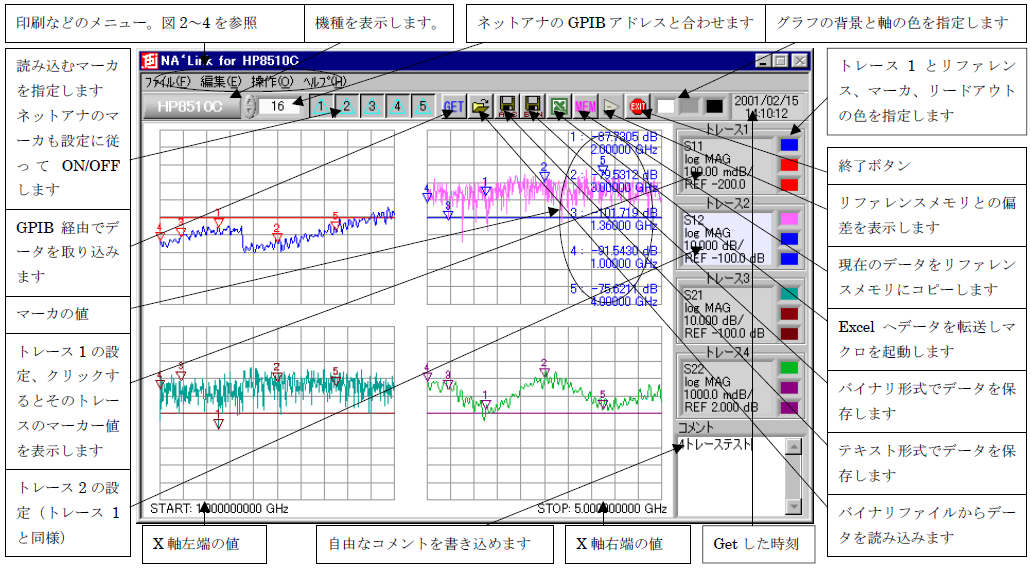Image resolution: width=1030 pixels, height=570 pixels.
Task: Open the ヘルプ(H) menu
Action: (x=325, y=81)
